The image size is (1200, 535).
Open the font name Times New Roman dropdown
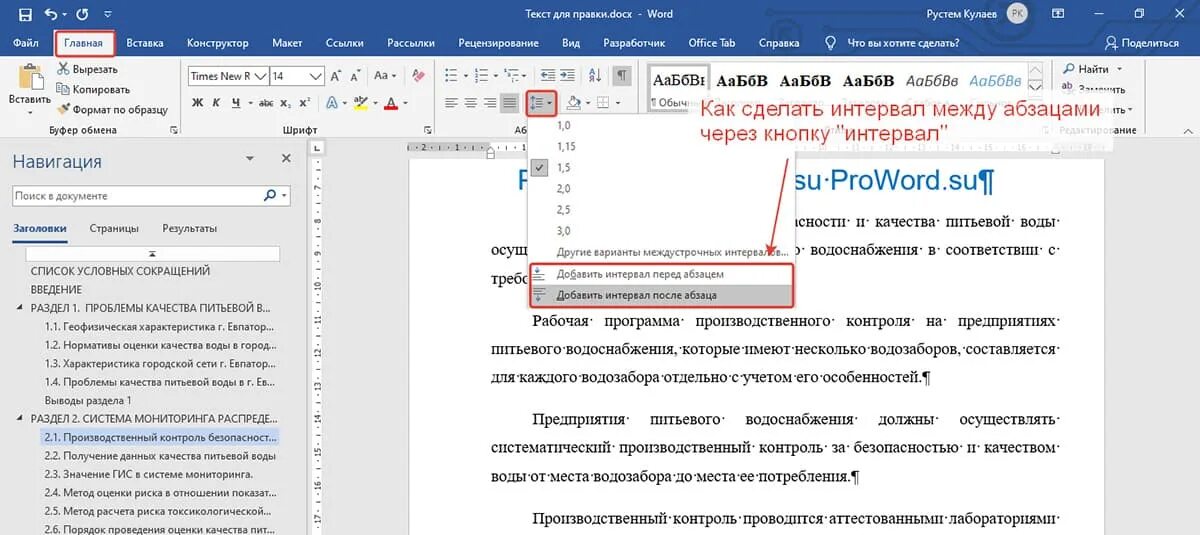[x=261, y=76]
